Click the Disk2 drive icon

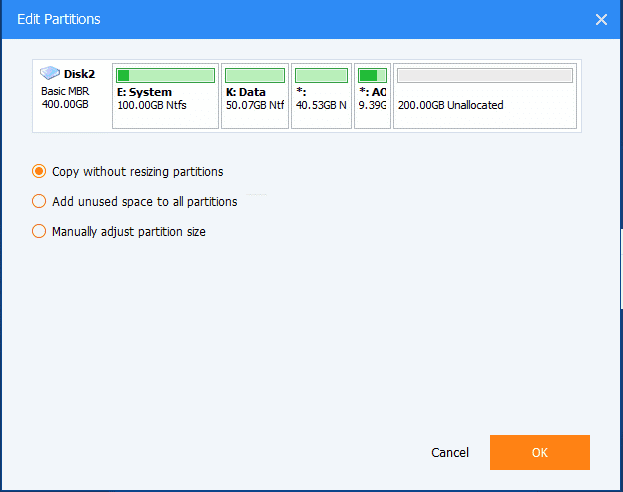click(50, 73)
